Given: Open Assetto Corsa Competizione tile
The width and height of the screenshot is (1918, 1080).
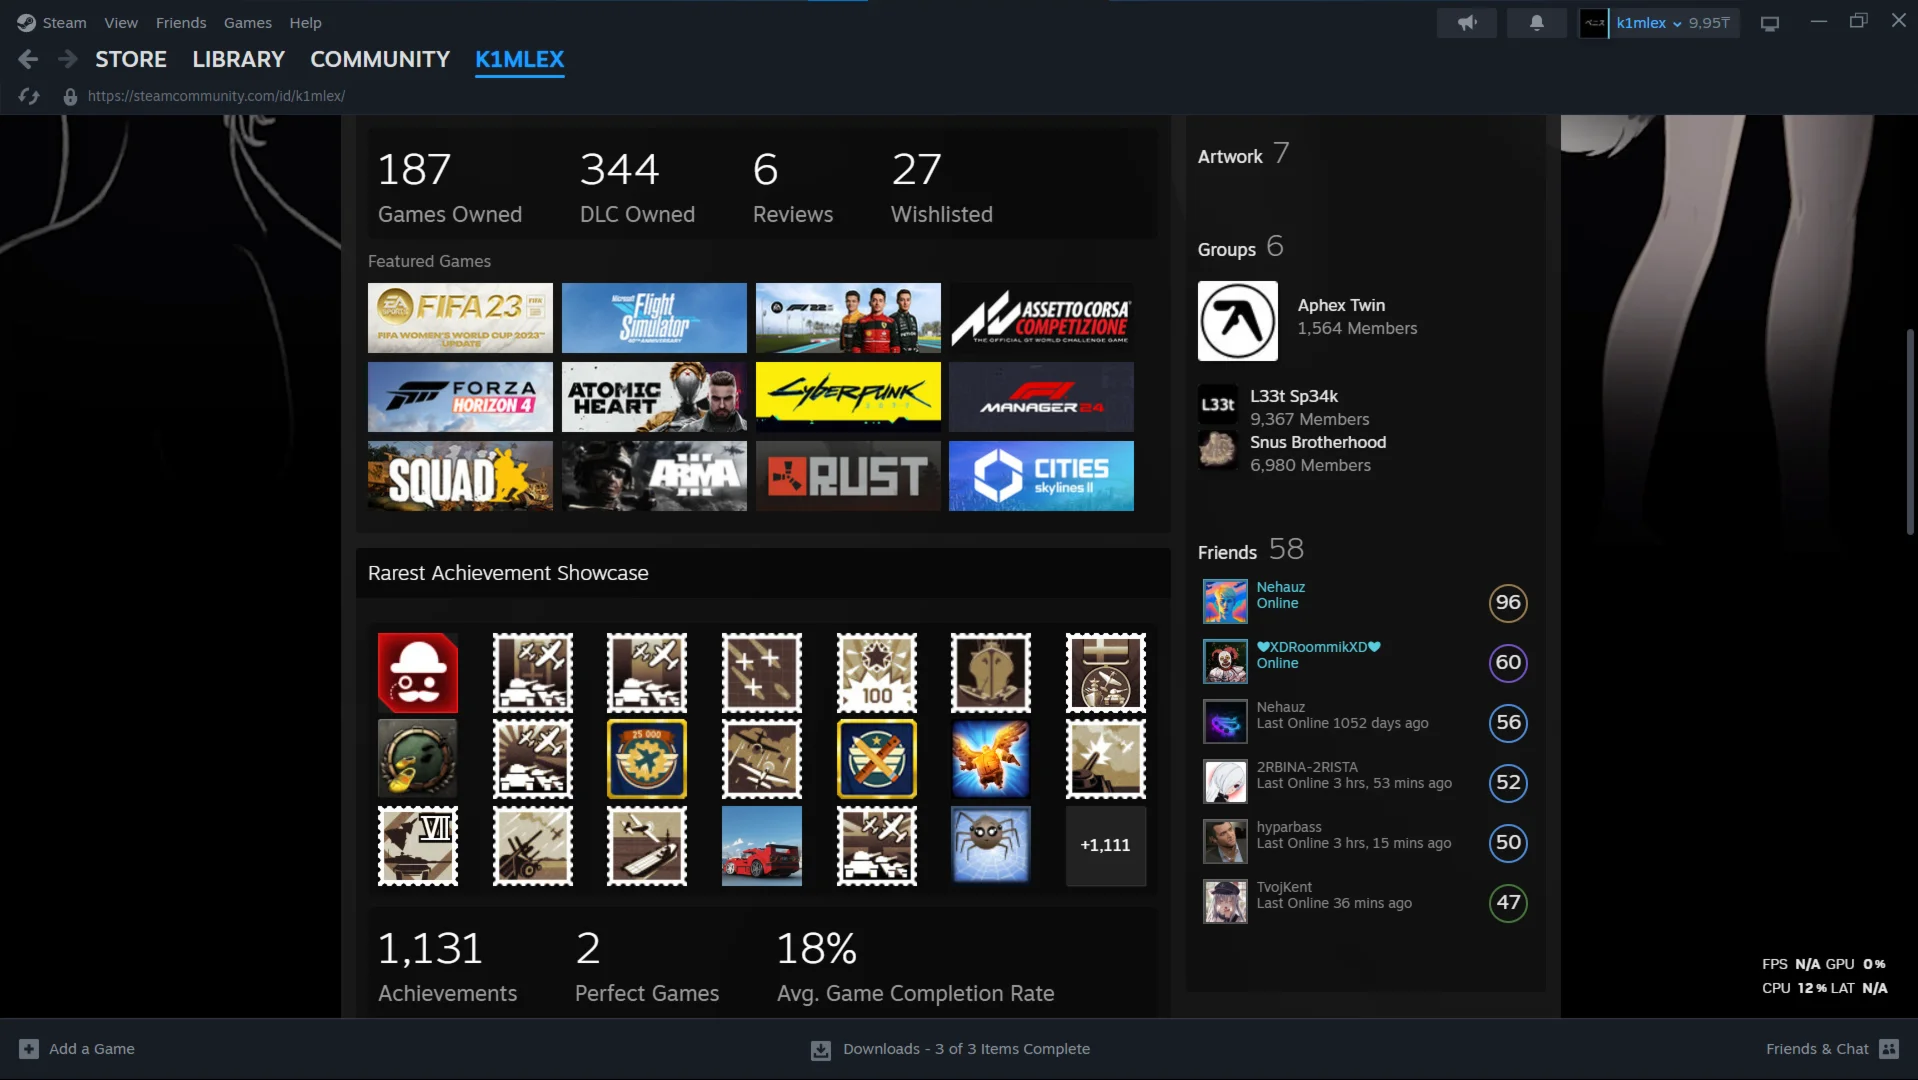Looking at the screenshot, I should [1041, 318].
